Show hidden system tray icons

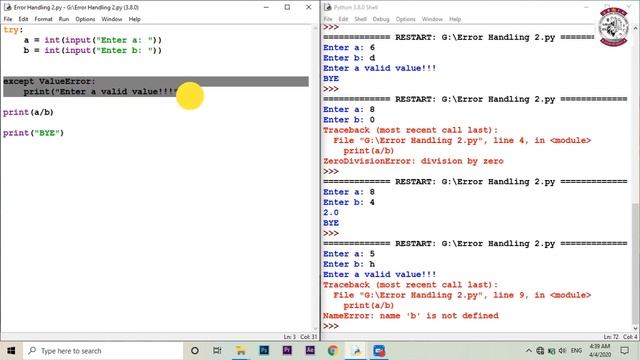point(529,351)
